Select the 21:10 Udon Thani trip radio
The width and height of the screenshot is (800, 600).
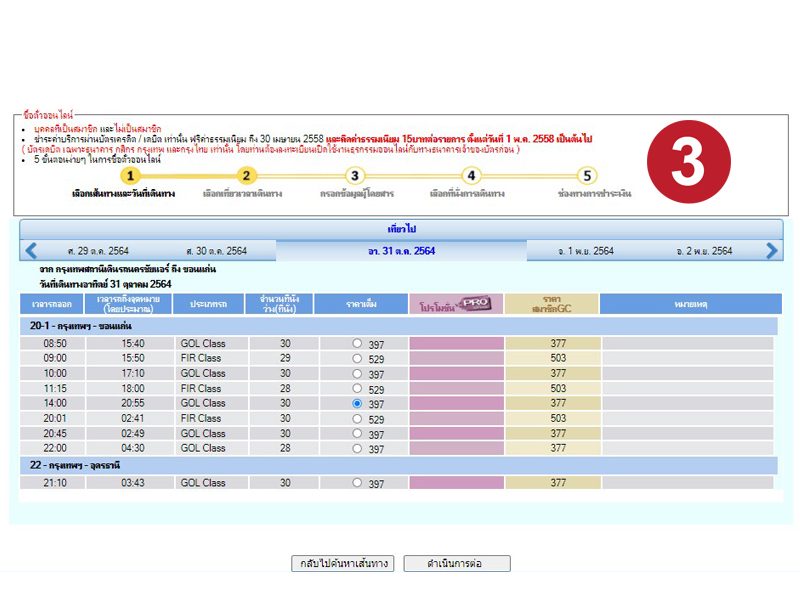pos(357,483)
